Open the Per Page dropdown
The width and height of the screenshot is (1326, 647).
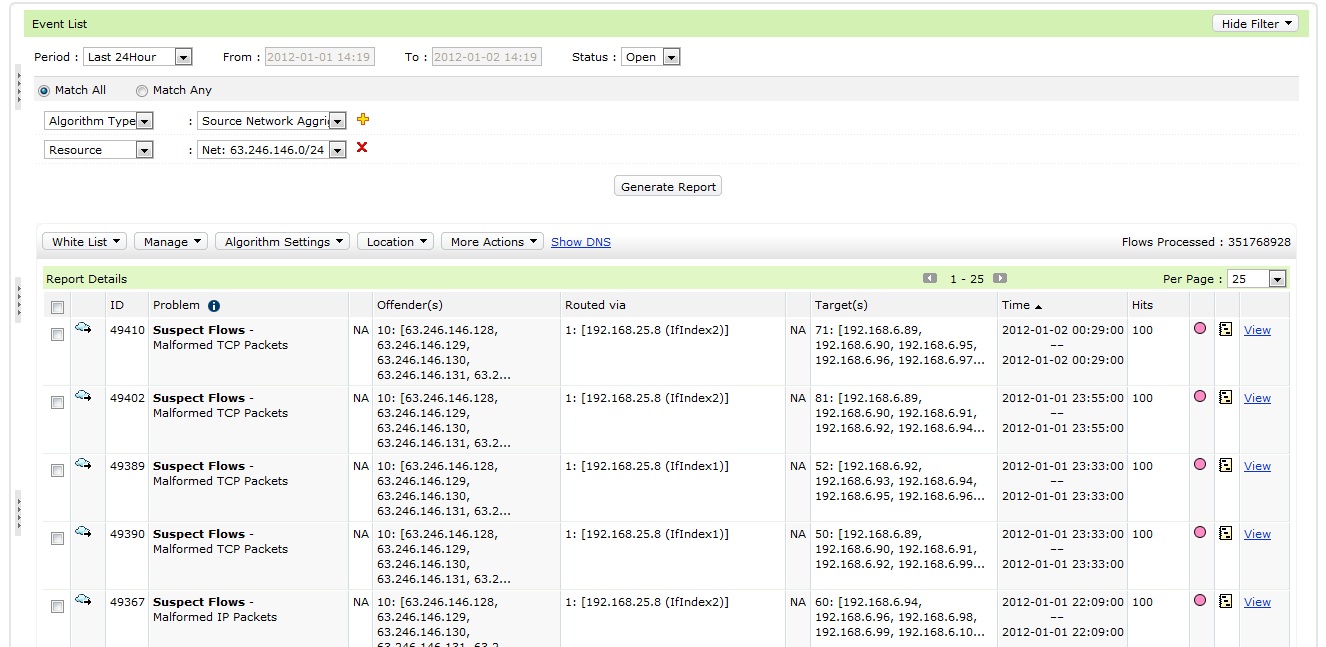pyautogui.click(x=1257, y=279)
